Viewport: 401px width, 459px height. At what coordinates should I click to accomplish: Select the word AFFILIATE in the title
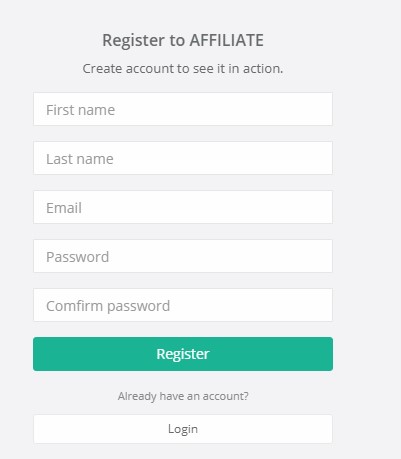pyautogui.click(x=227, y=40)
